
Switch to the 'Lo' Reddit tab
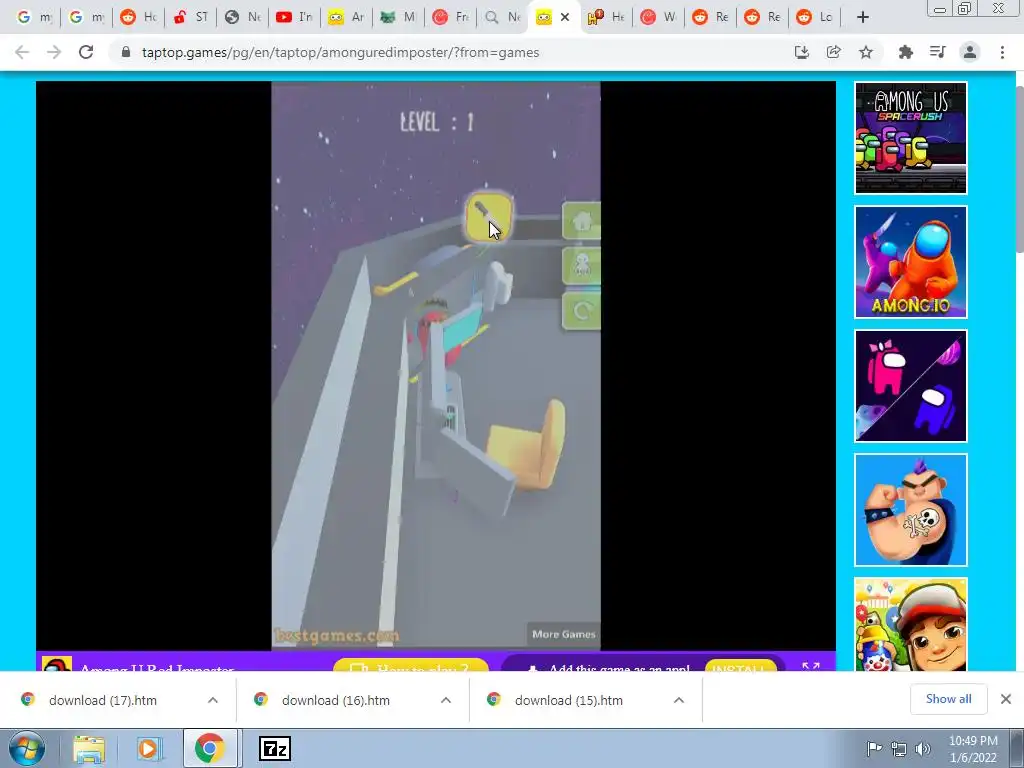click(x=814, y=17)
